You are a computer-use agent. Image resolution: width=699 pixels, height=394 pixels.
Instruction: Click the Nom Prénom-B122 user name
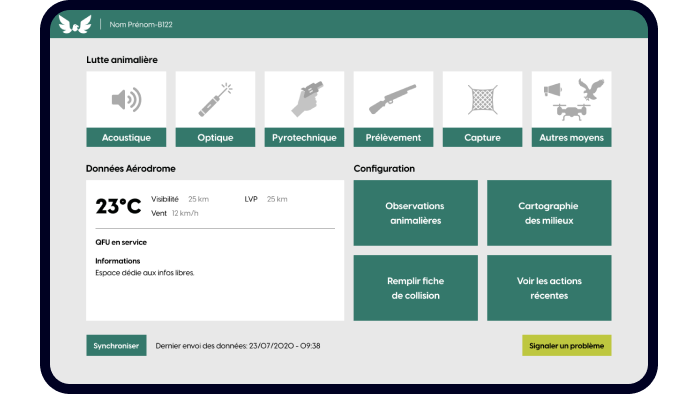tap(141, 25)
